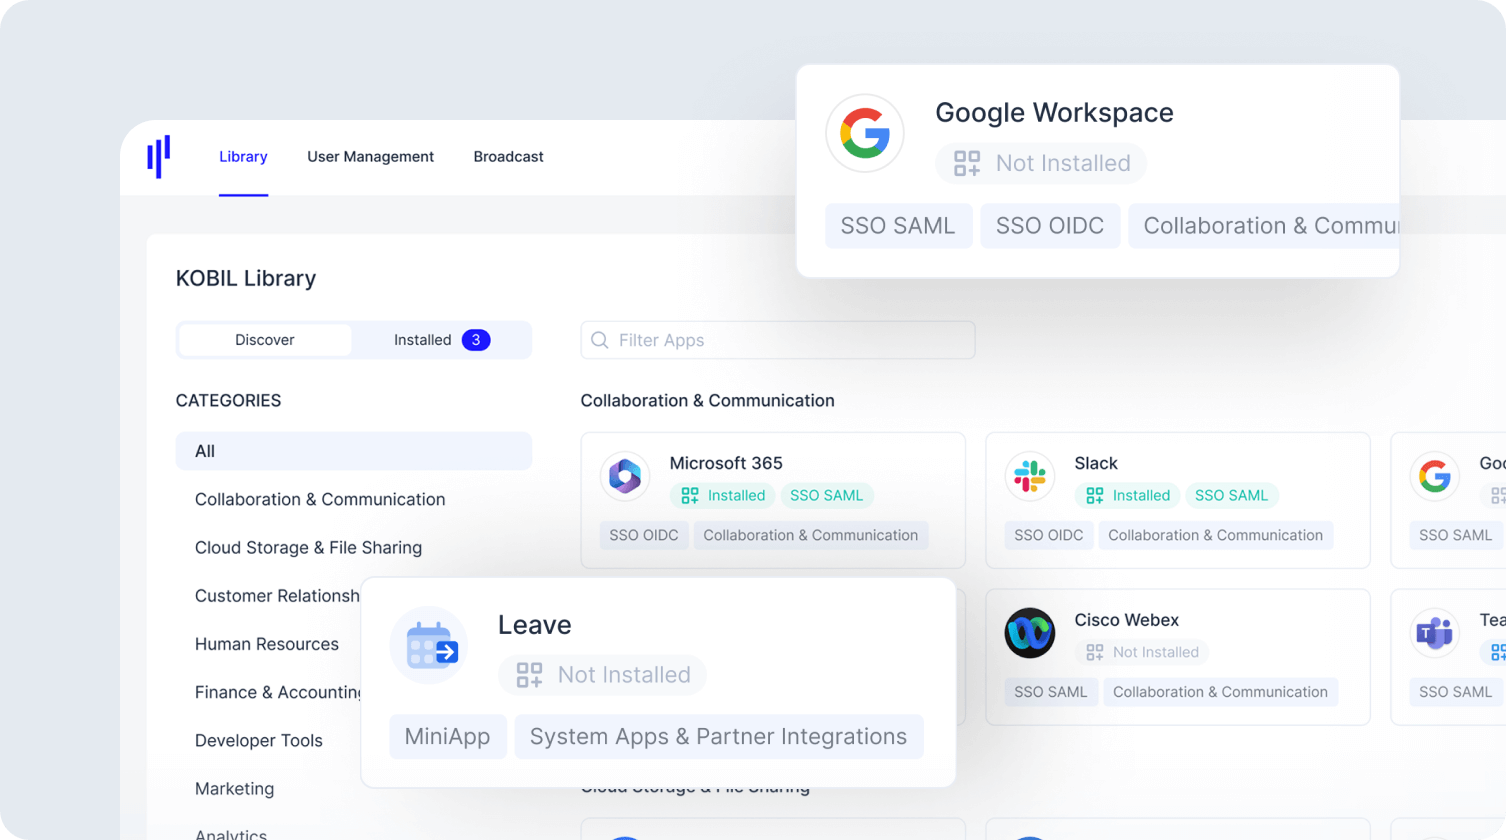
Task: Switch to the Discover view
Action: tap(264, 340)
